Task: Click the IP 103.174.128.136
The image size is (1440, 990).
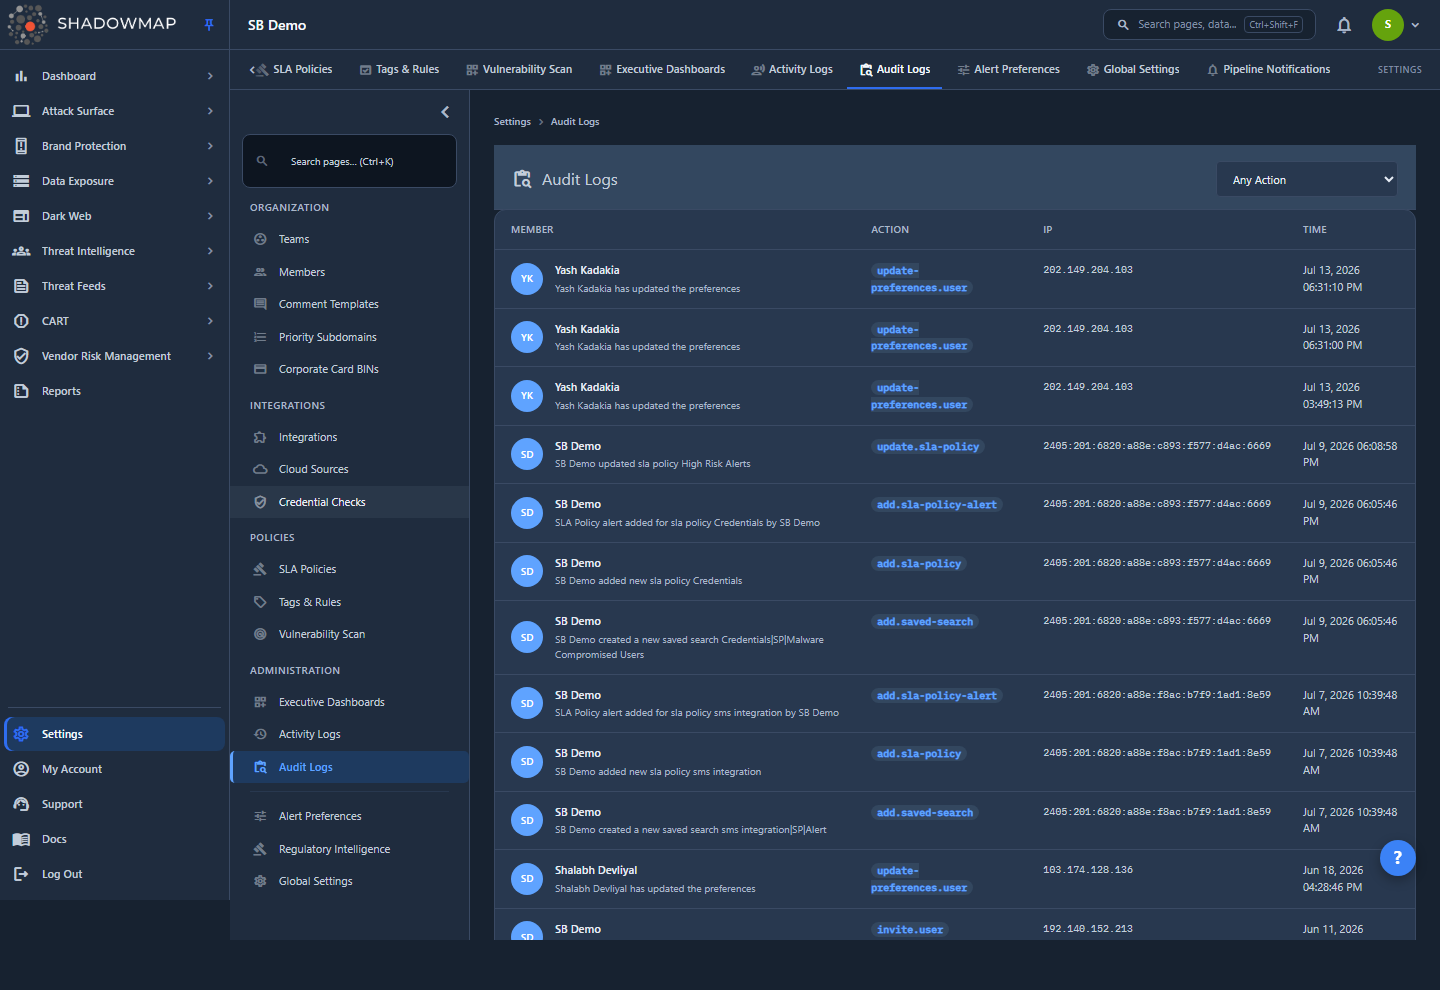Action: pyautogui.click(x=1088, y=870)
